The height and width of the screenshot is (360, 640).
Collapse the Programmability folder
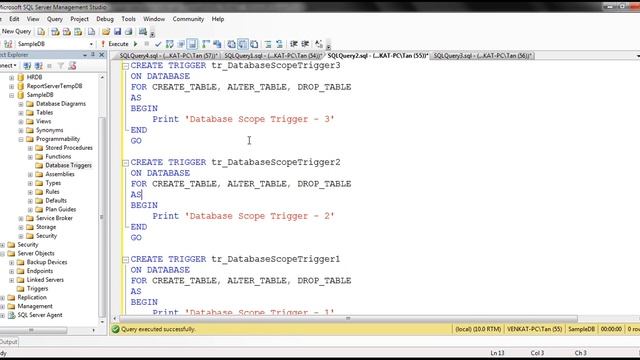(21, 139)
